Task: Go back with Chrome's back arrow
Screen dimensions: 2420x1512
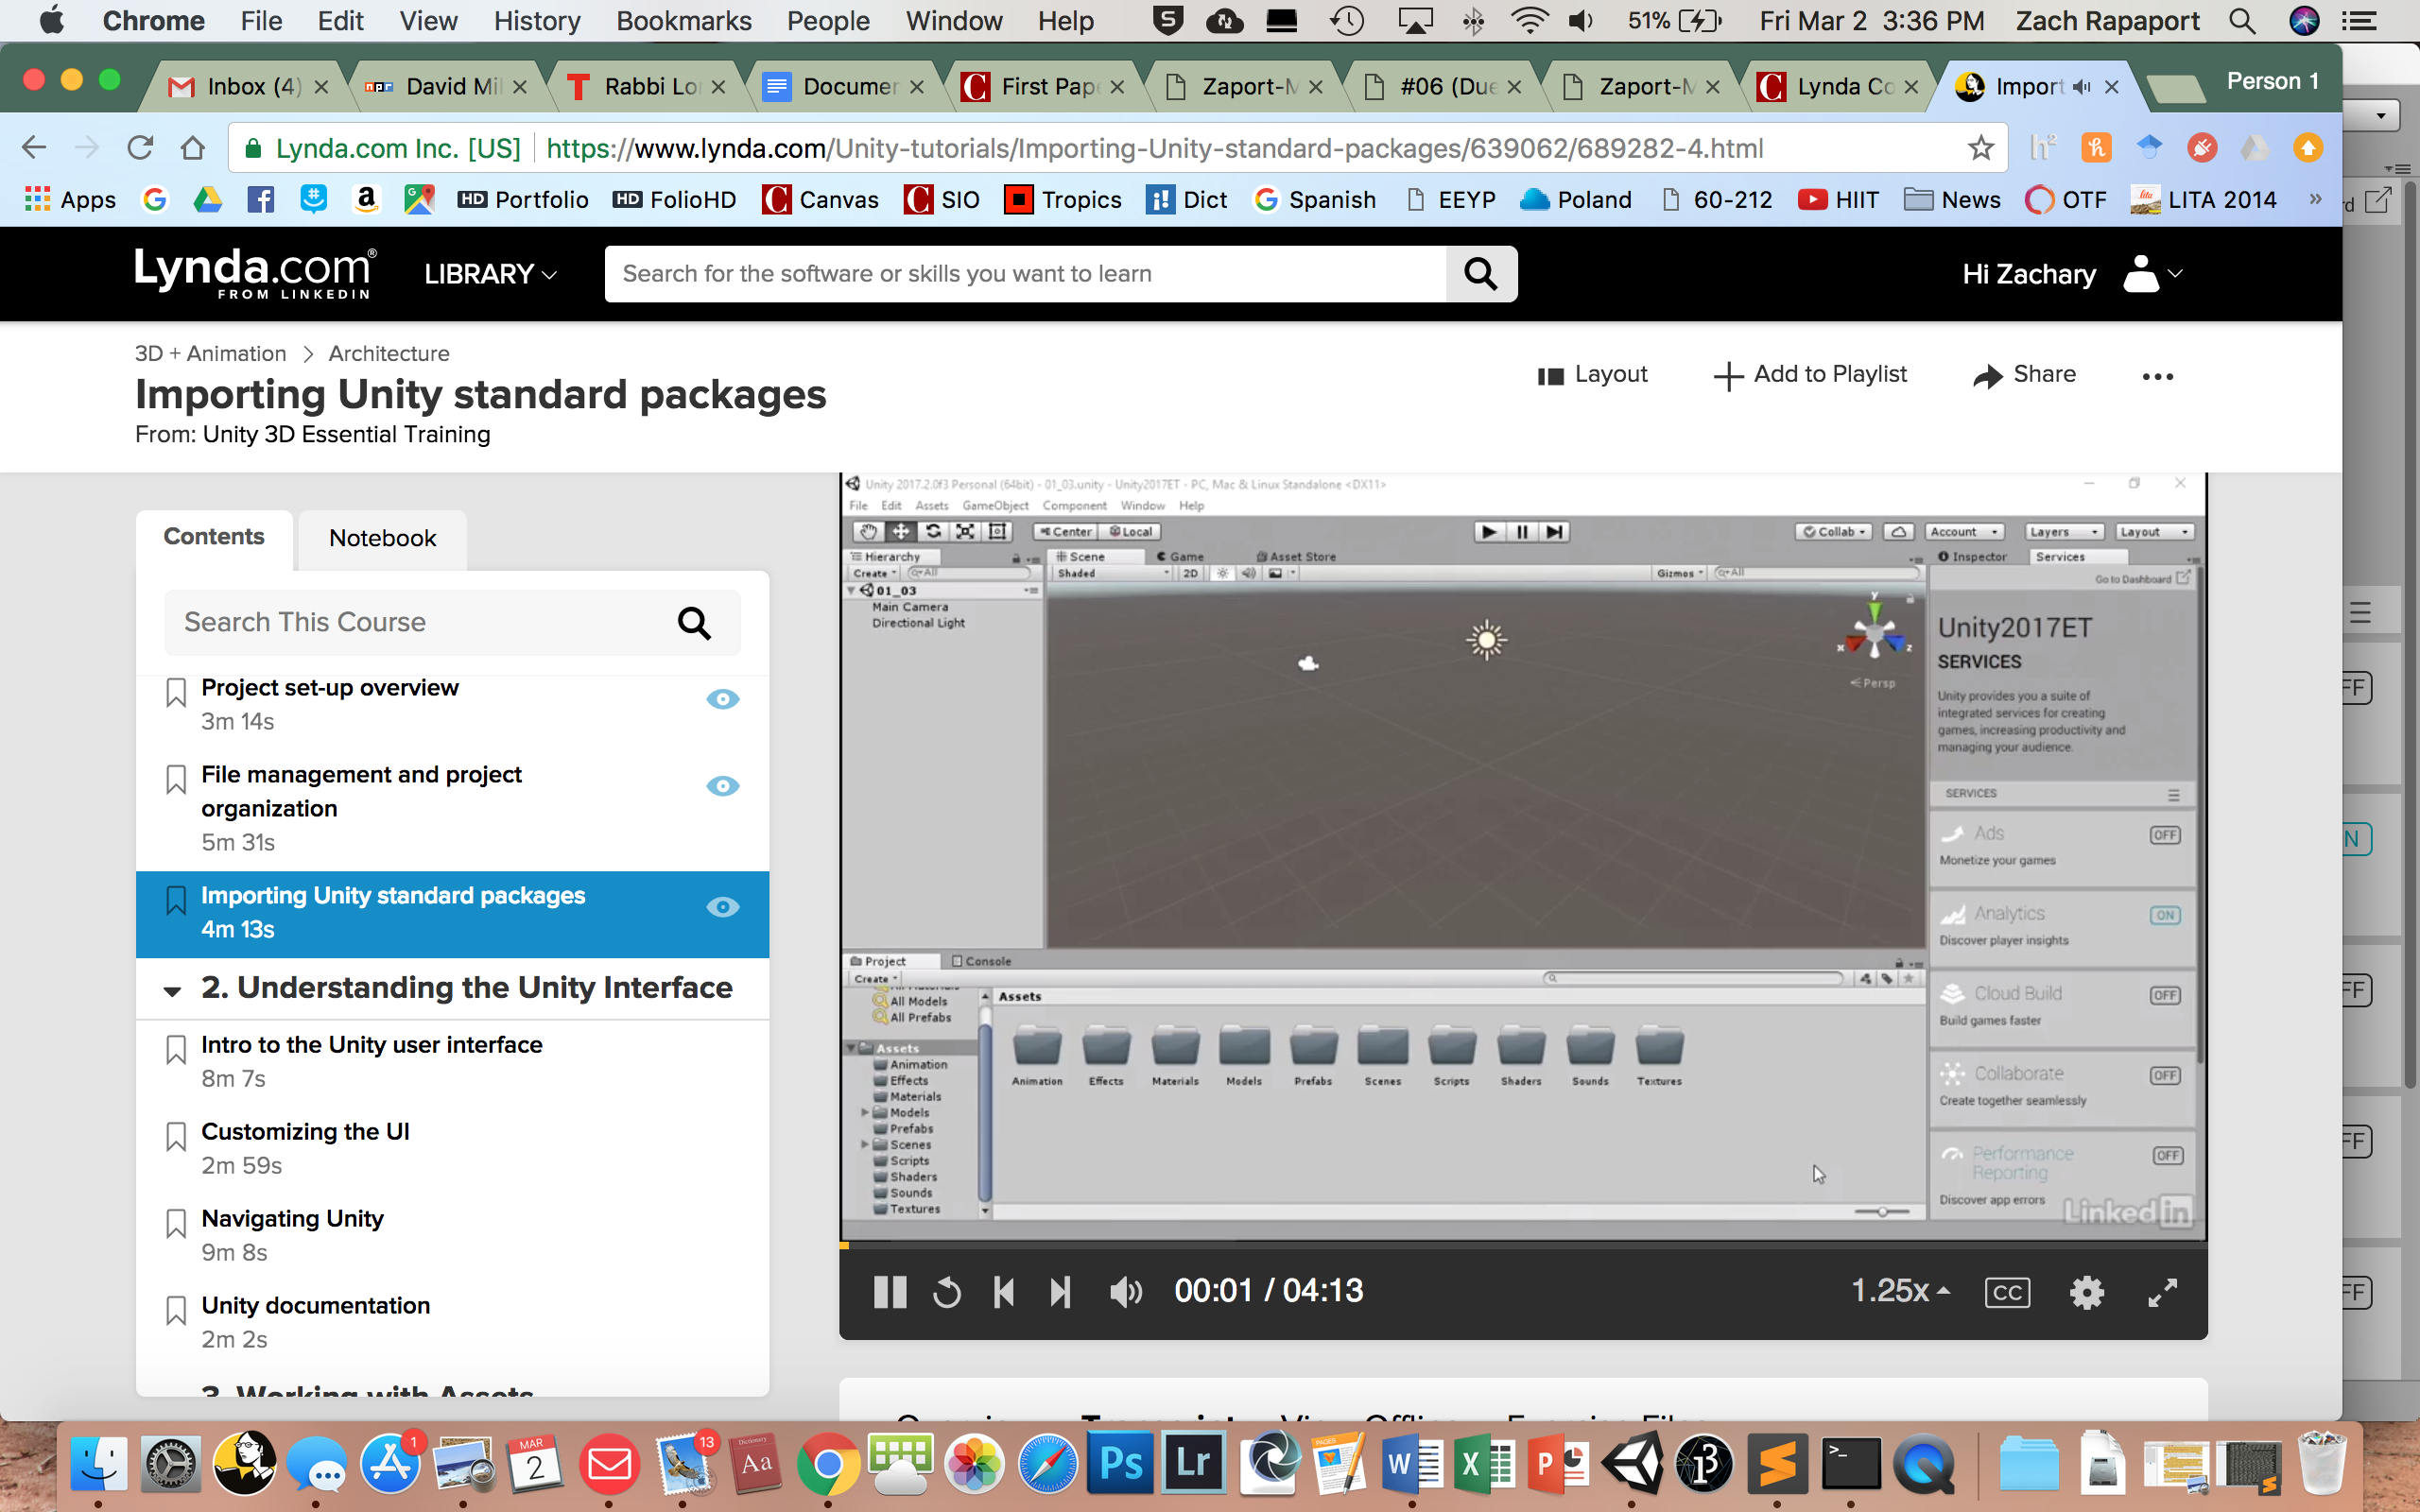Action: pyautogui.click(x=34, y=148)
